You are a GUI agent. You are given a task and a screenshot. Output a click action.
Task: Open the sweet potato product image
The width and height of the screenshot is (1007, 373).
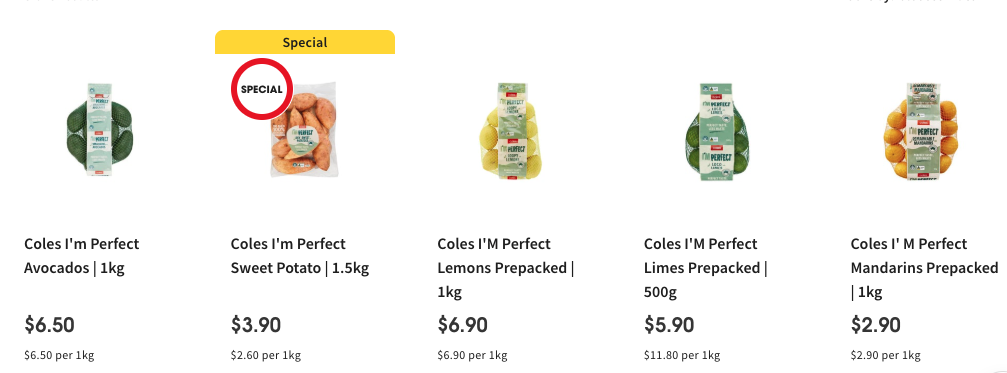coord(304,130)
